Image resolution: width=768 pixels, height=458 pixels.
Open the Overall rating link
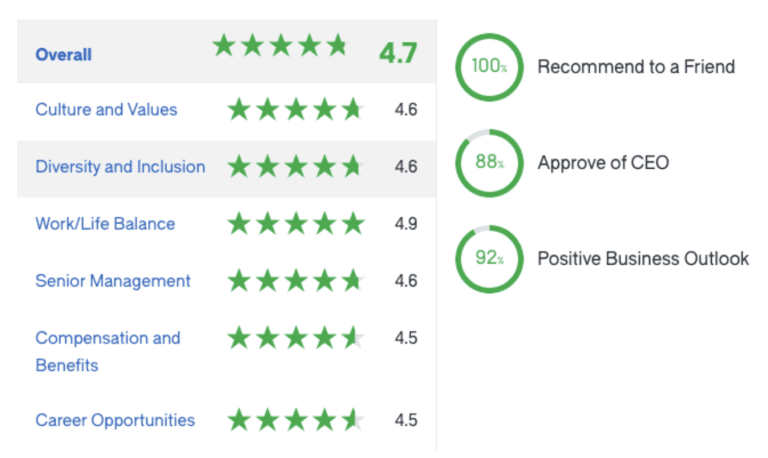64,54
